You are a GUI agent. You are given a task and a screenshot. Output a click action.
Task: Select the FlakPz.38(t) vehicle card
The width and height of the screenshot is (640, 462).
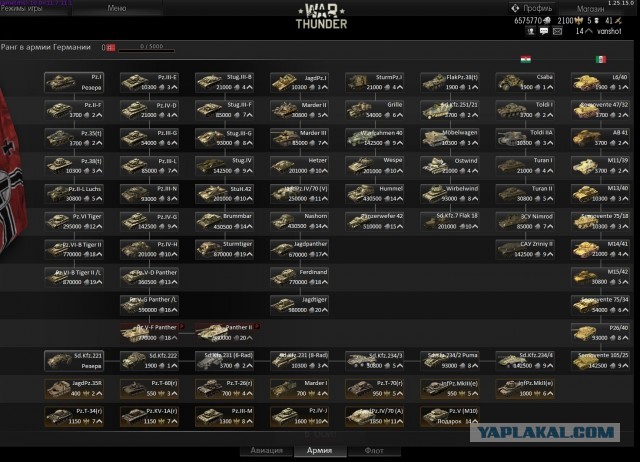pos(449,82)
